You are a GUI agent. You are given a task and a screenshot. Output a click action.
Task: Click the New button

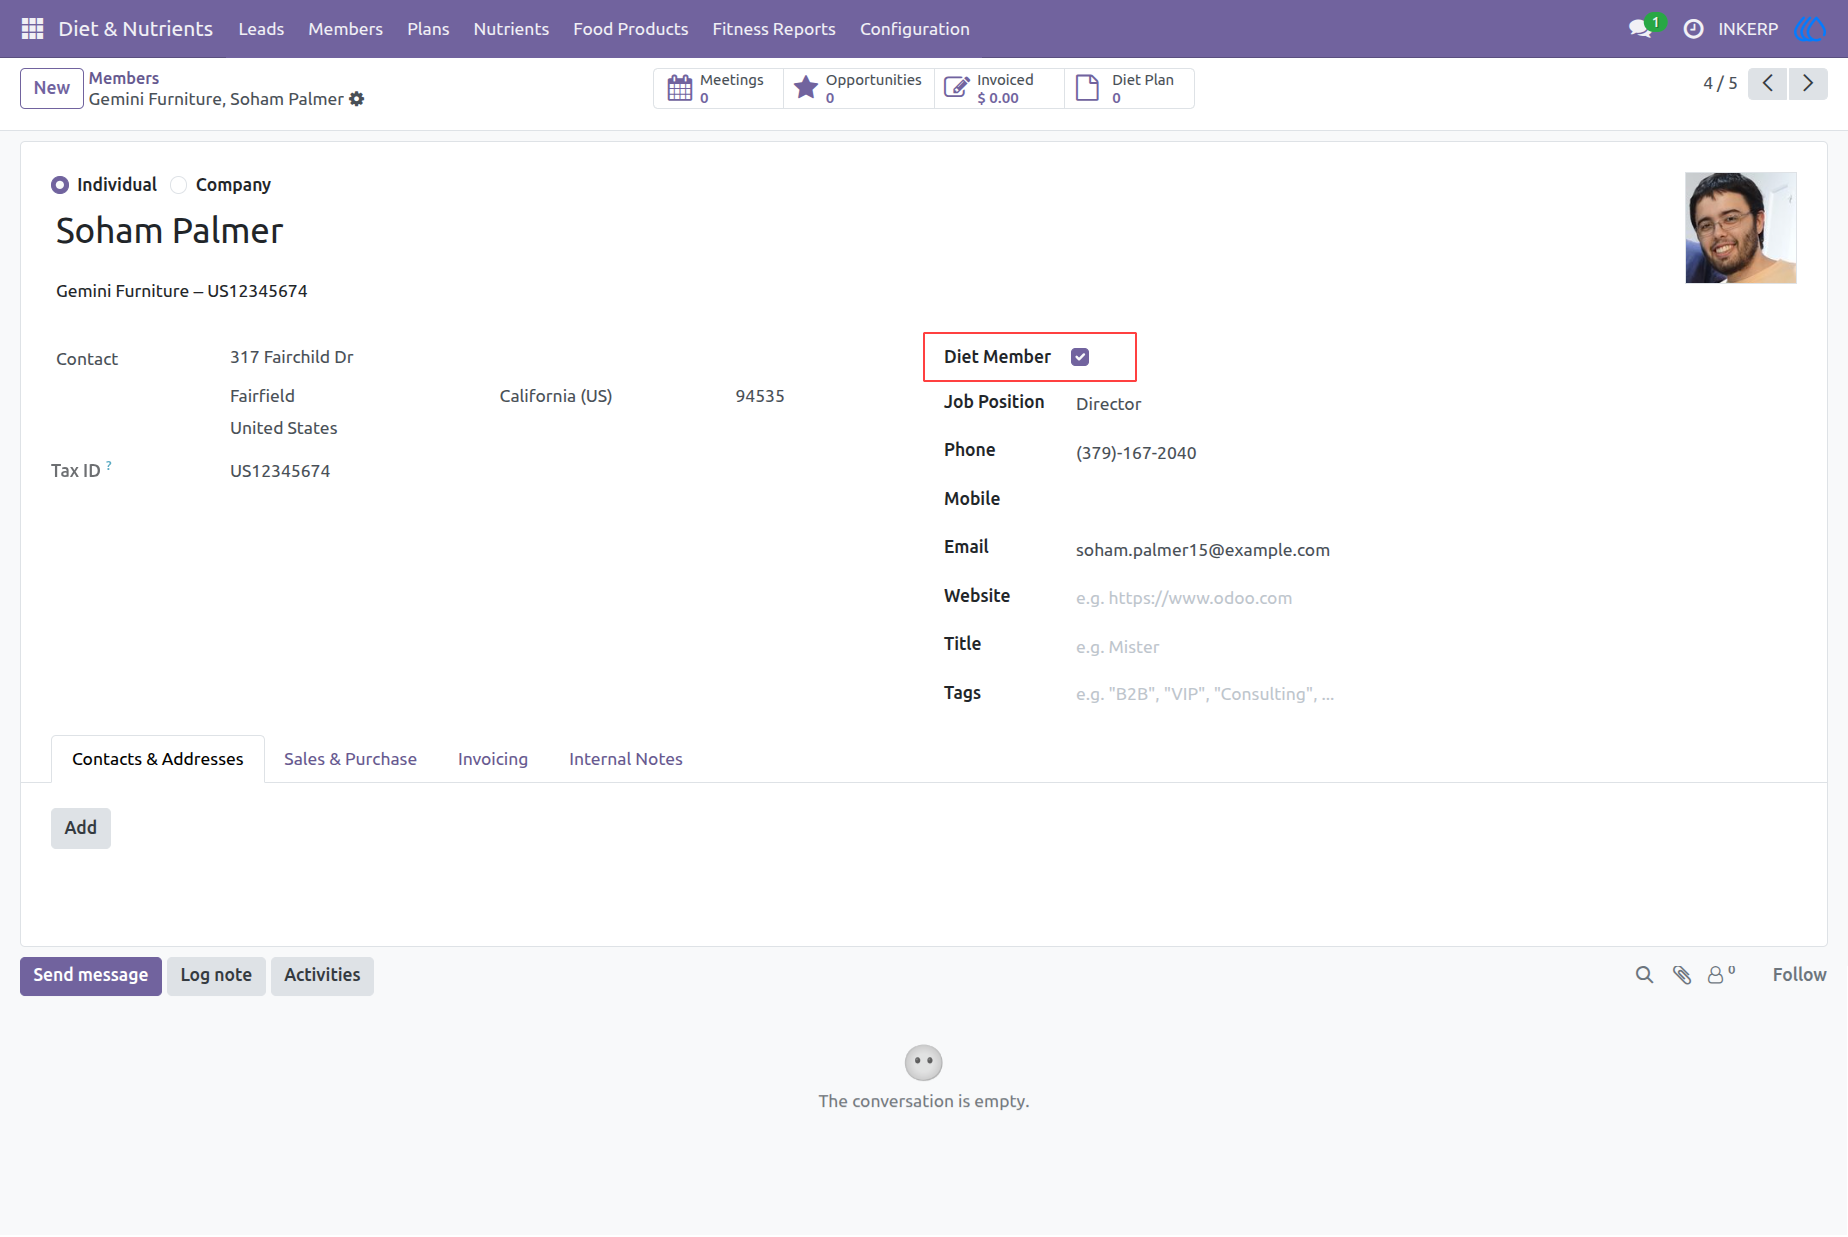tap(52, 88)
